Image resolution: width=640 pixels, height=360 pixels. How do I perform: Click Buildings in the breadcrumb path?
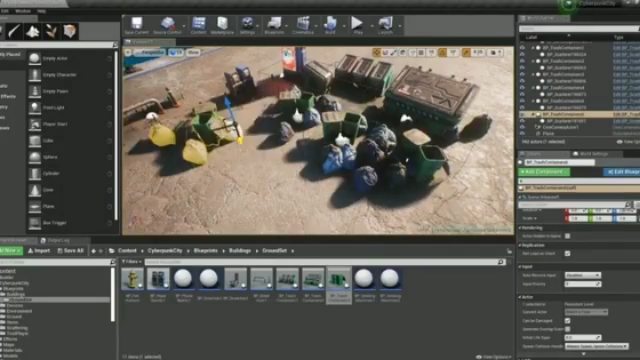tap(240, 251)
